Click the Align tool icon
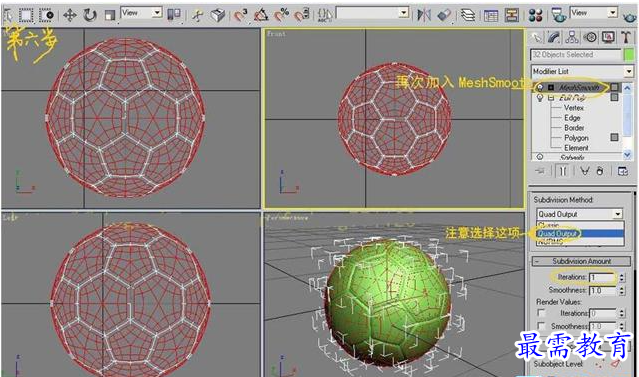The image size is (639, 377). point(444,15)
